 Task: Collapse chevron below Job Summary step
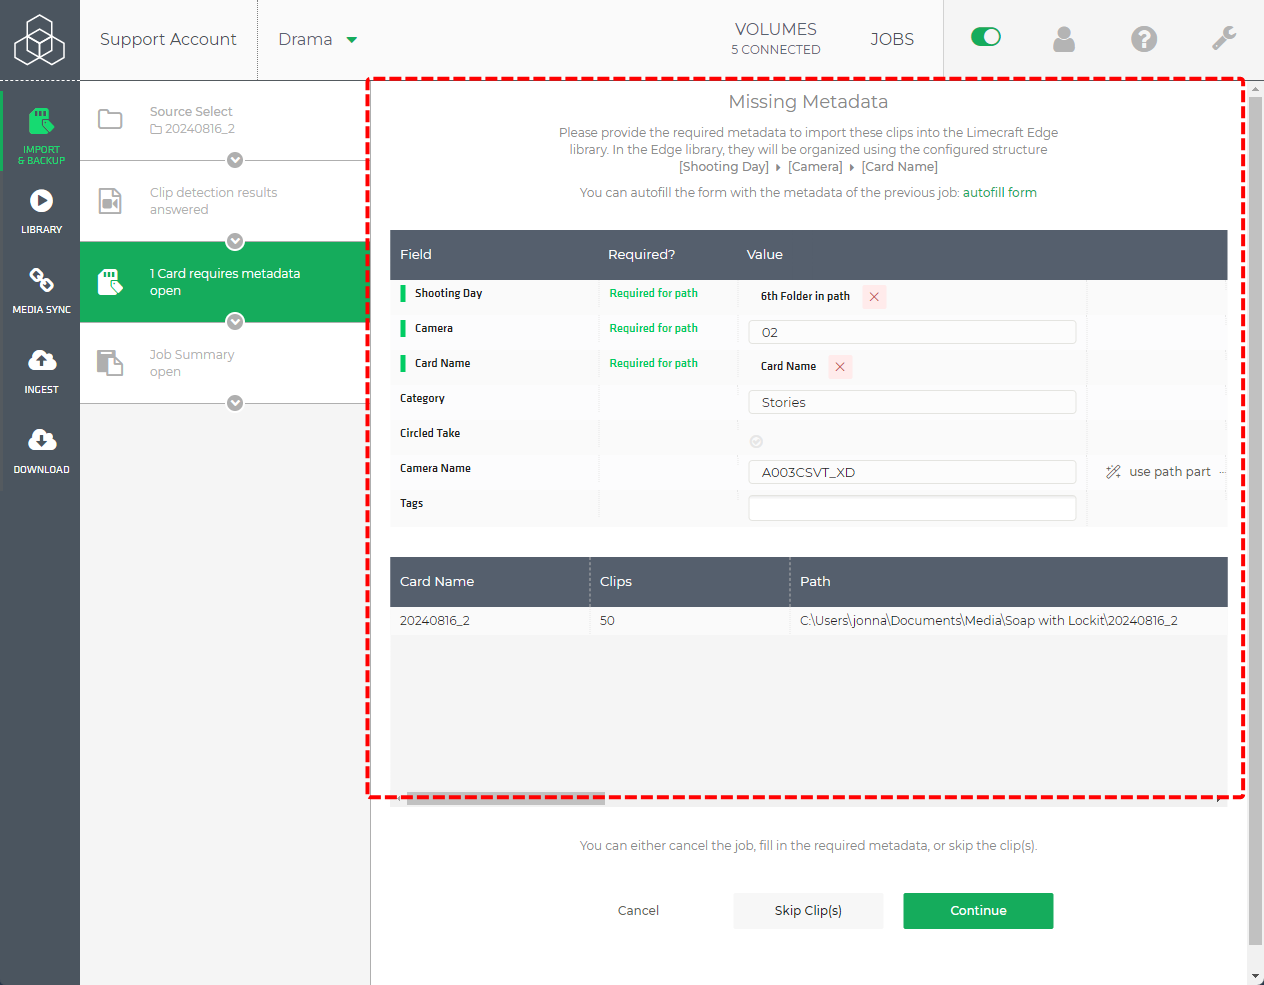click(235, 403)
